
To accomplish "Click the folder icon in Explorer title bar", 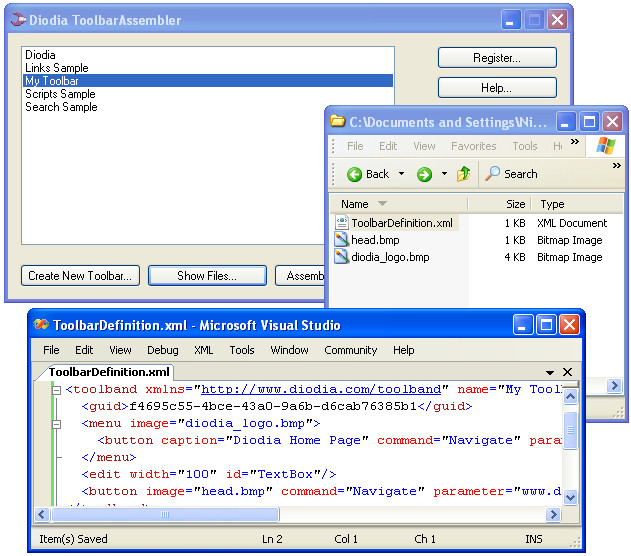I will pyautogui.click(x=338, y=121).
